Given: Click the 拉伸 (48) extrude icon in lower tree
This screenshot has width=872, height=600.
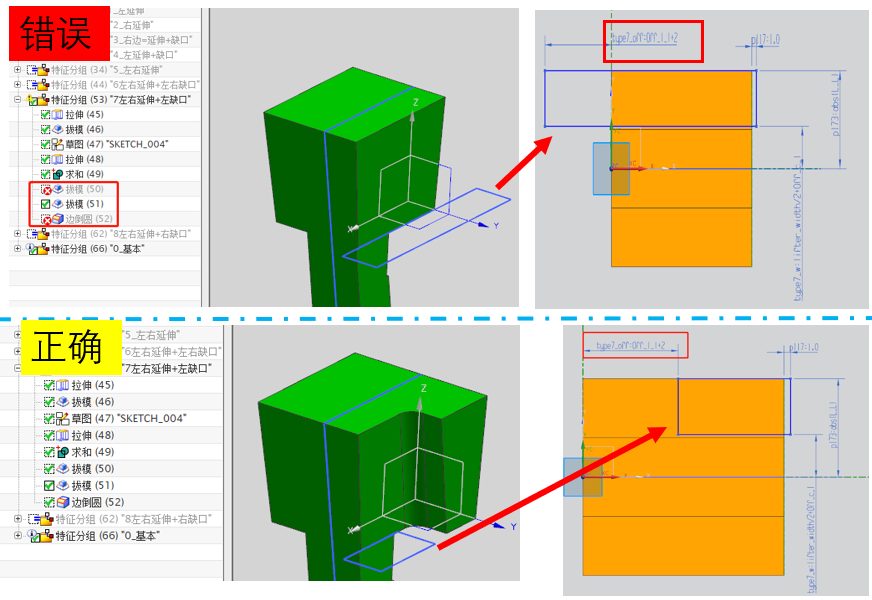Looking at the screenshot, I should (x=62, y=435).
